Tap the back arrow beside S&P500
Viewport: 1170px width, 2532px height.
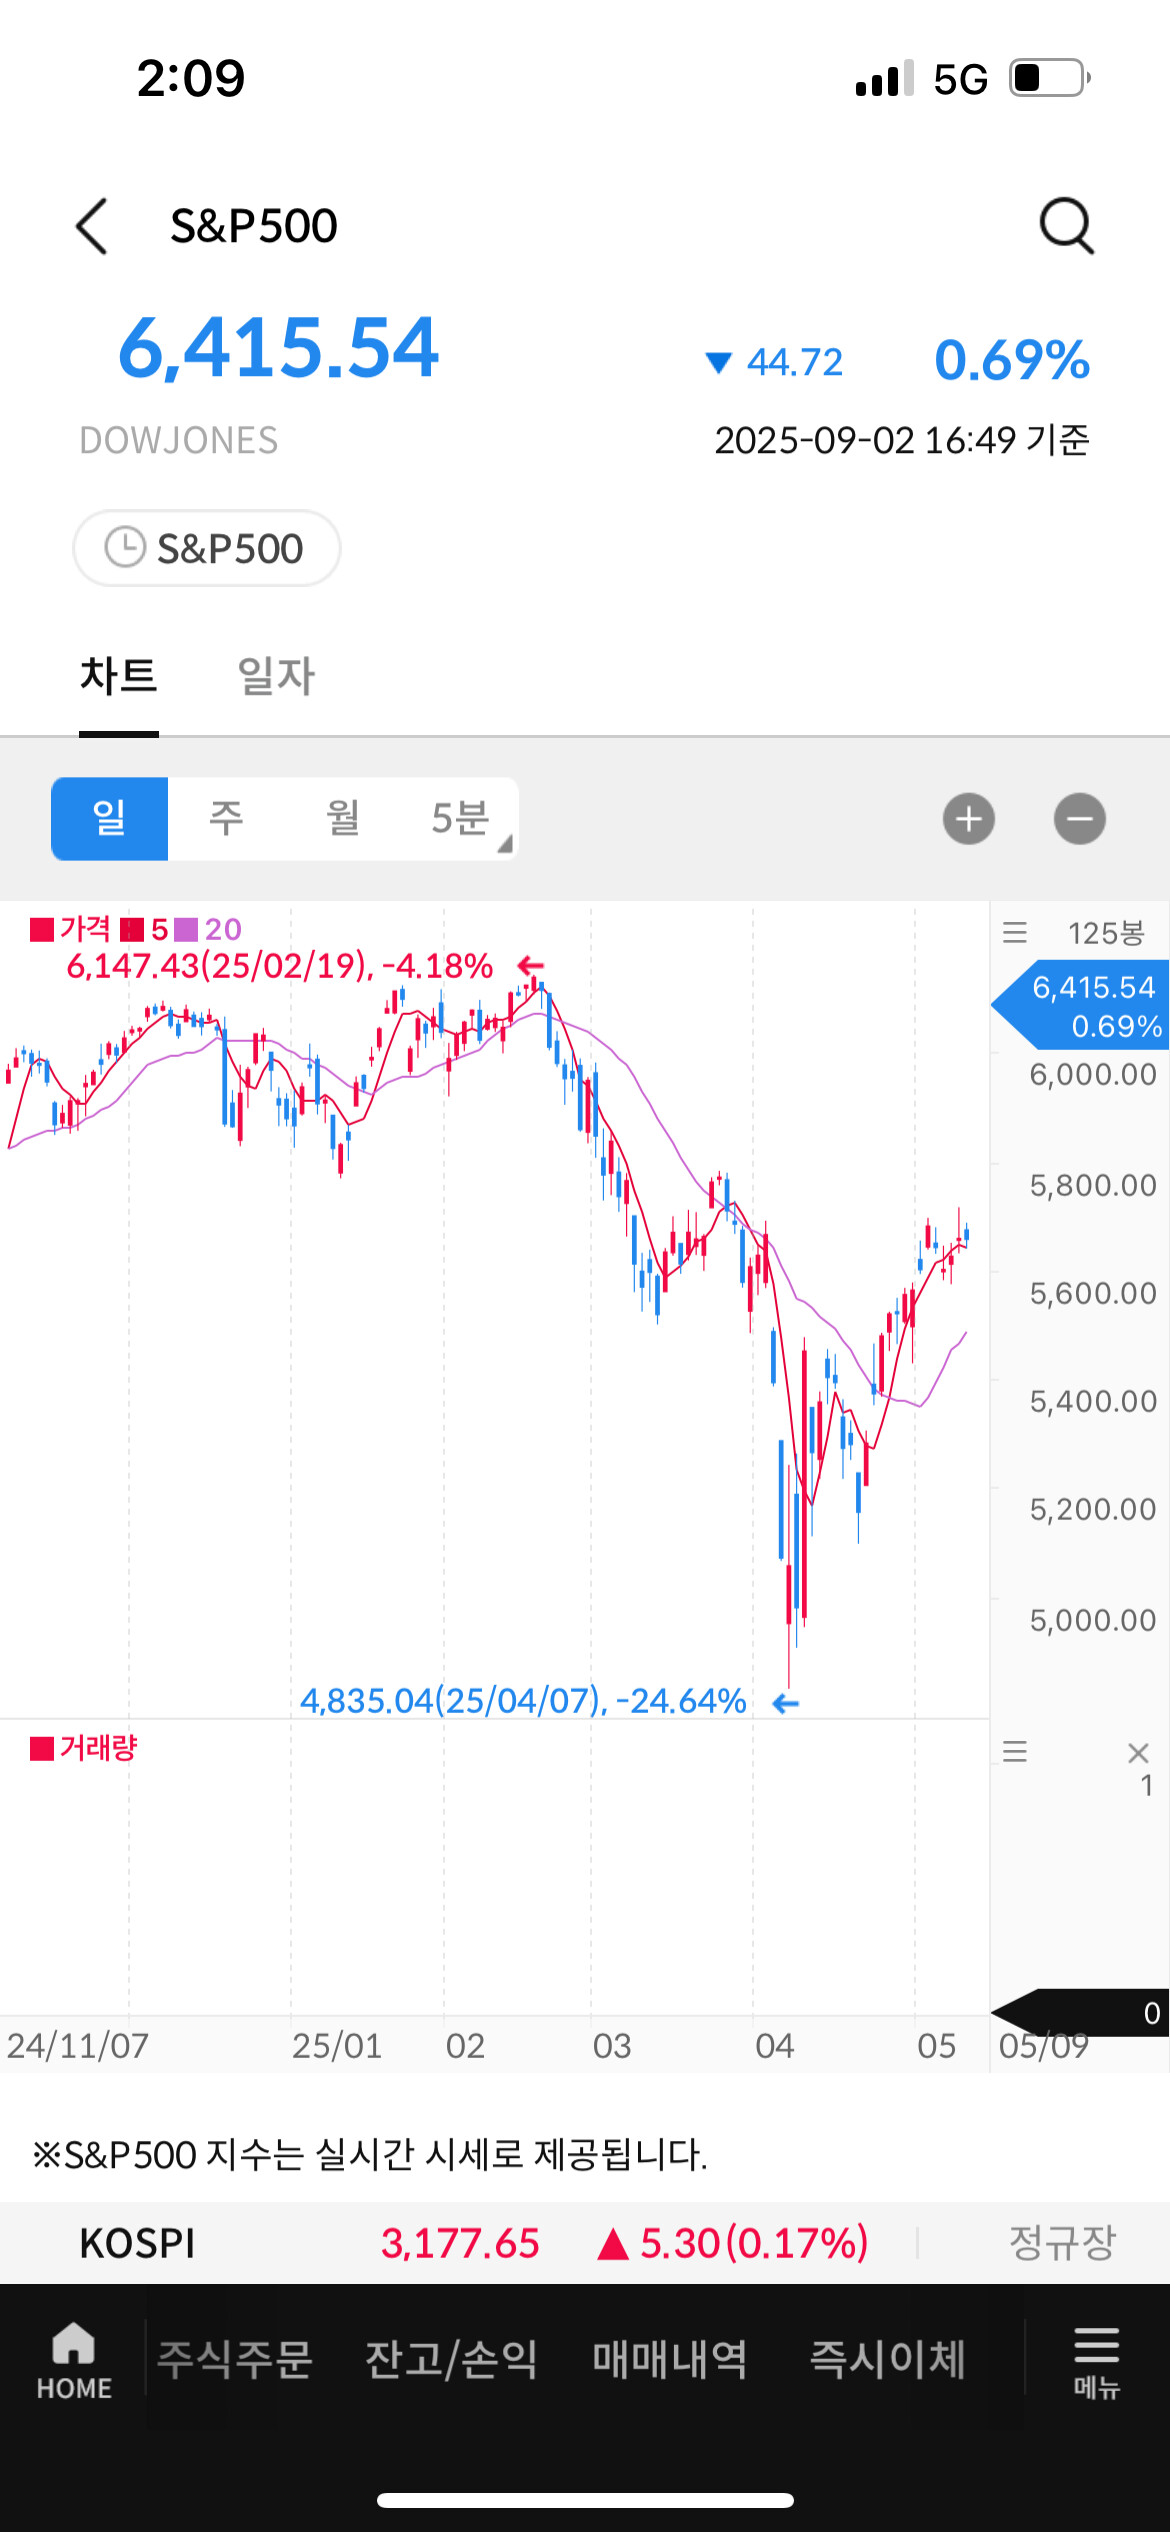[92, 226]
